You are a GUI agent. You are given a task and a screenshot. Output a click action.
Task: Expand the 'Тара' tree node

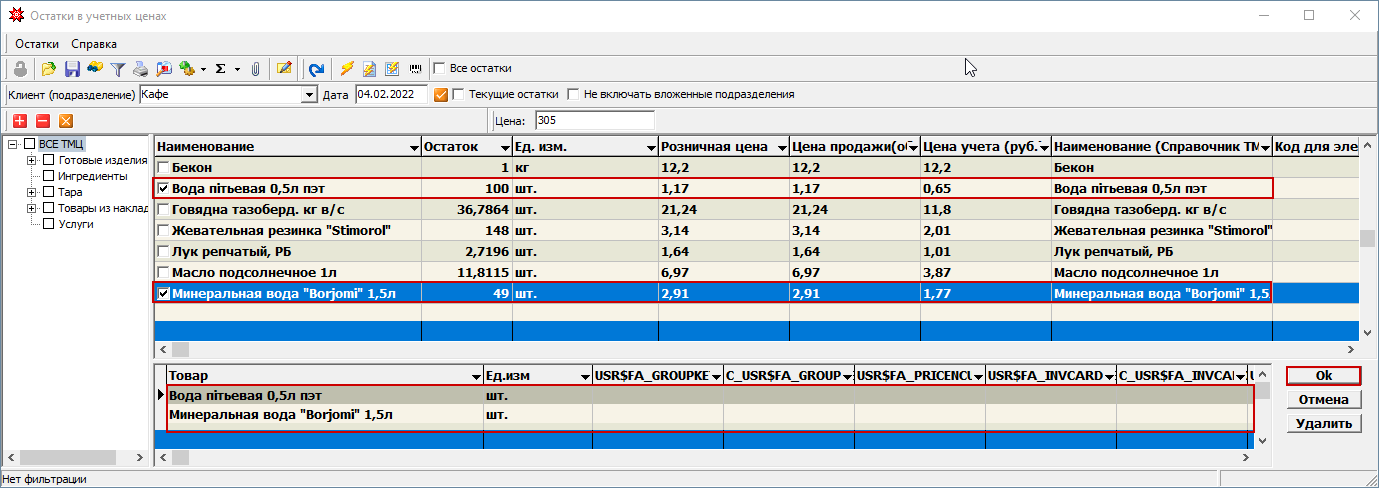[32, 192]
